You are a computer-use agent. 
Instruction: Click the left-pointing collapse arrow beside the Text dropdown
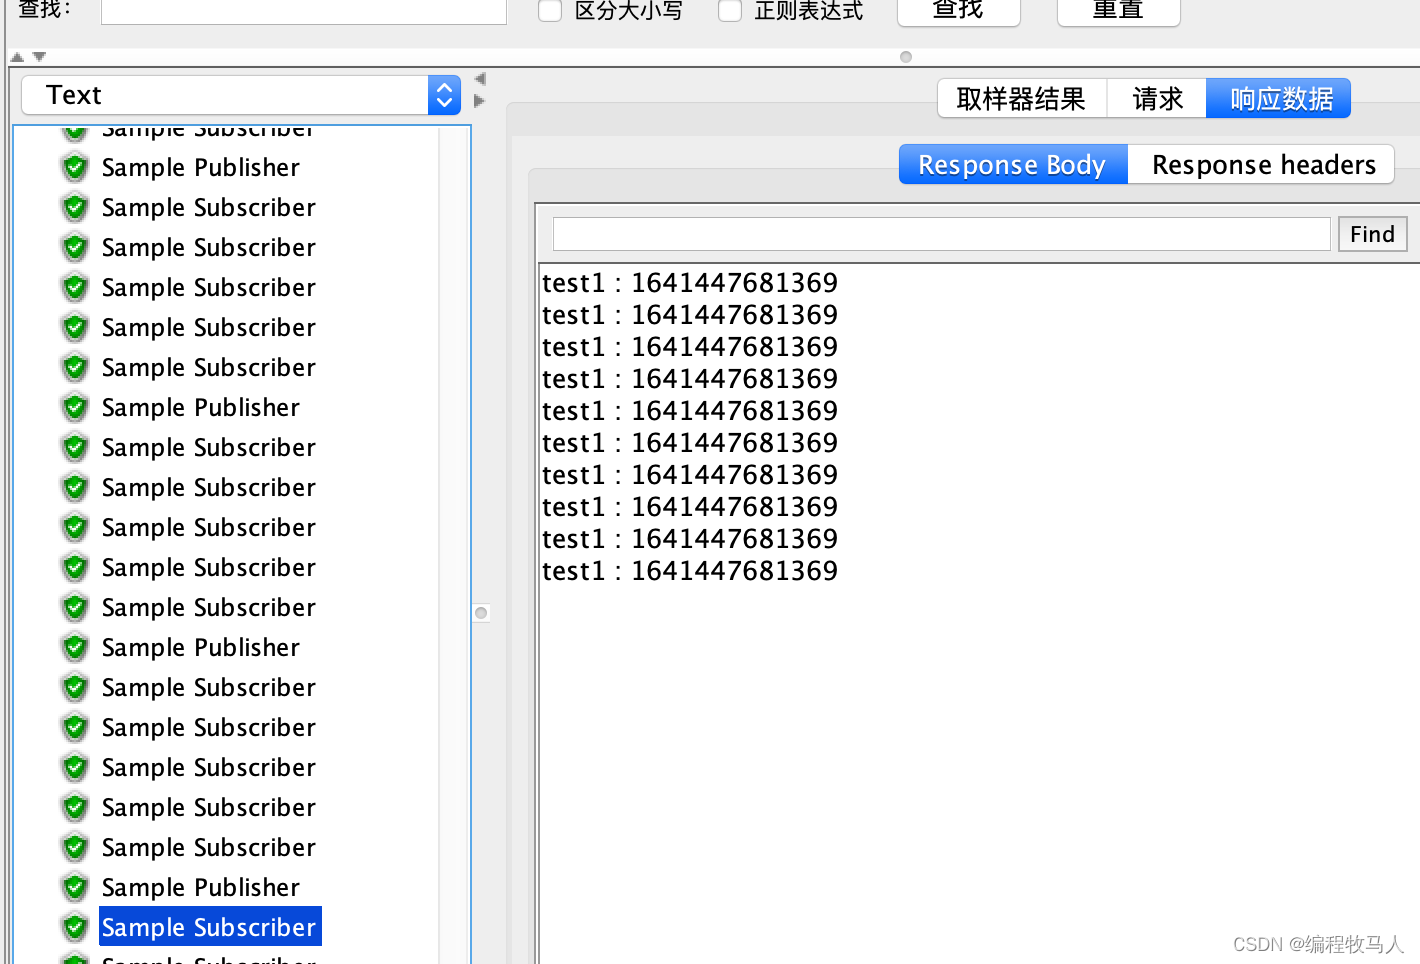[480, 79]
